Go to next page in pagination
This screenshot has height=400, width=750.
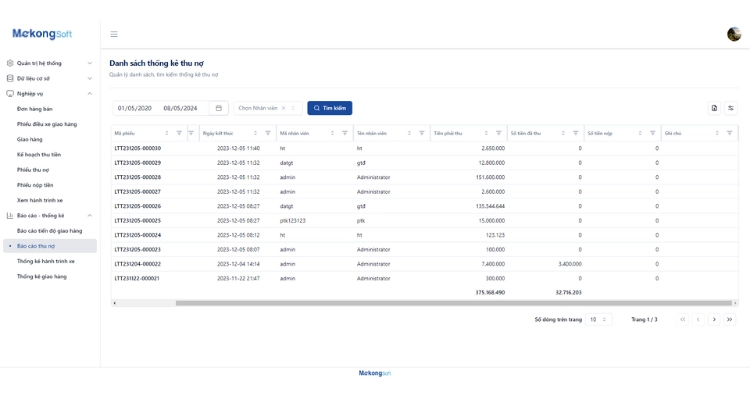[714, 319]
